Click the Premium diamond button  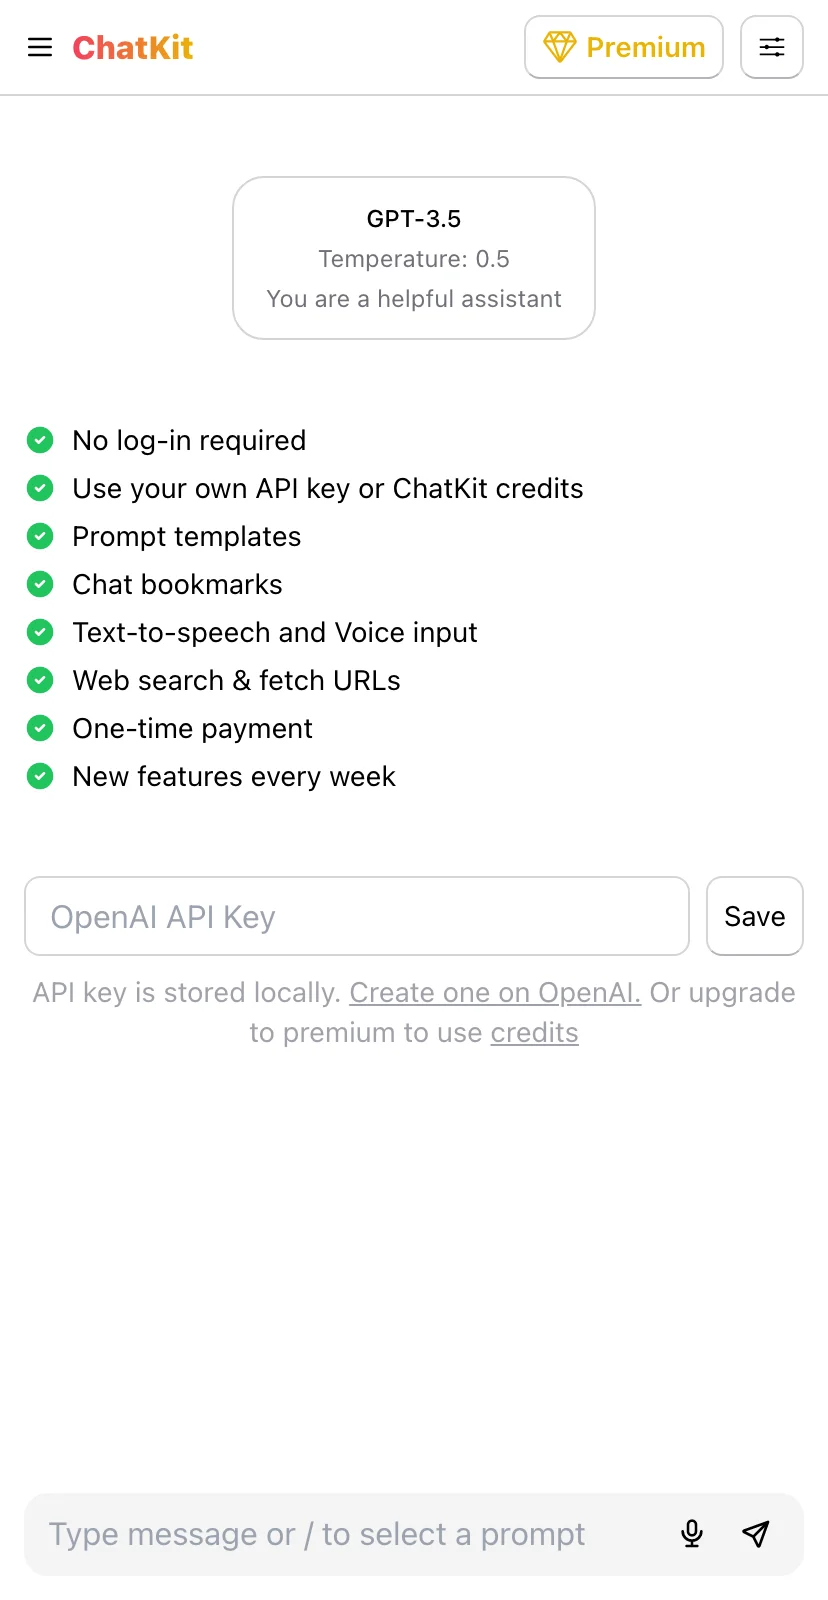point(624,47)
